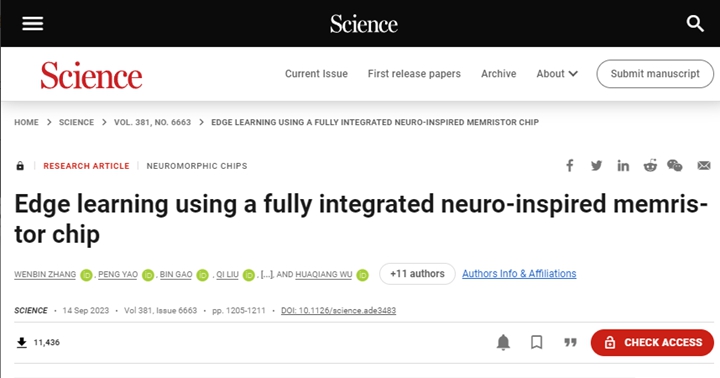Toggle the bookmark icon for this article

(x=536, y=342)
